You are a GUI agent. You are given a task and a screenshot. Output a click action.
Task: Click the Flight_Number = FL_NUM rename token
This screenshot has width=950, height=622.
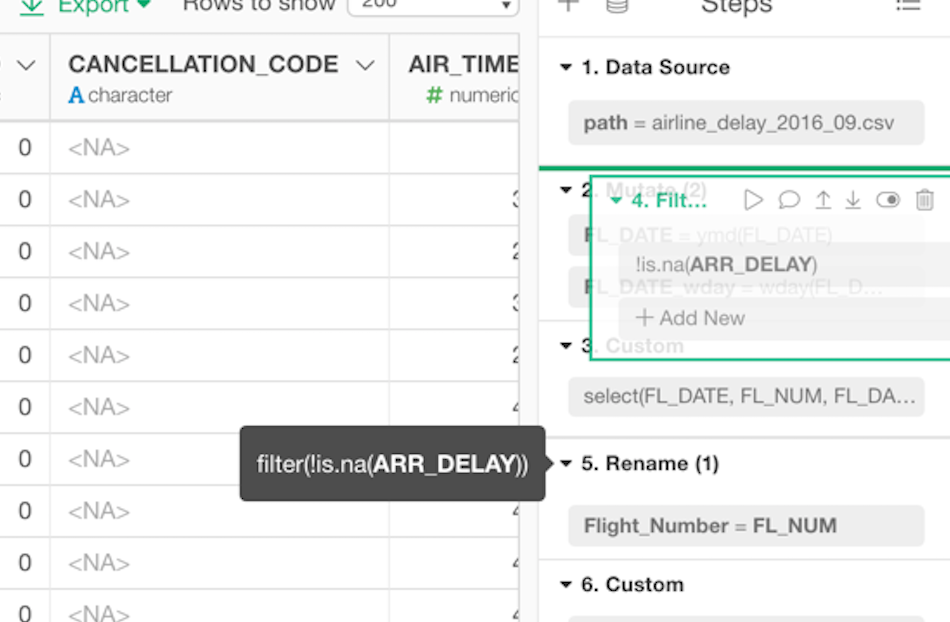point(746,526)
